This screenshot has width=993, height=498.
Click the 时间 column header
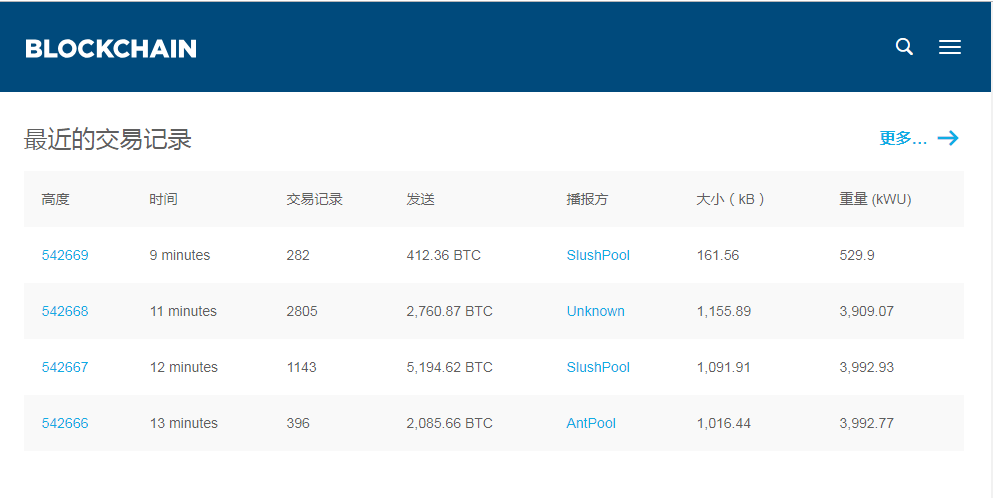click(x=163, y=199)
